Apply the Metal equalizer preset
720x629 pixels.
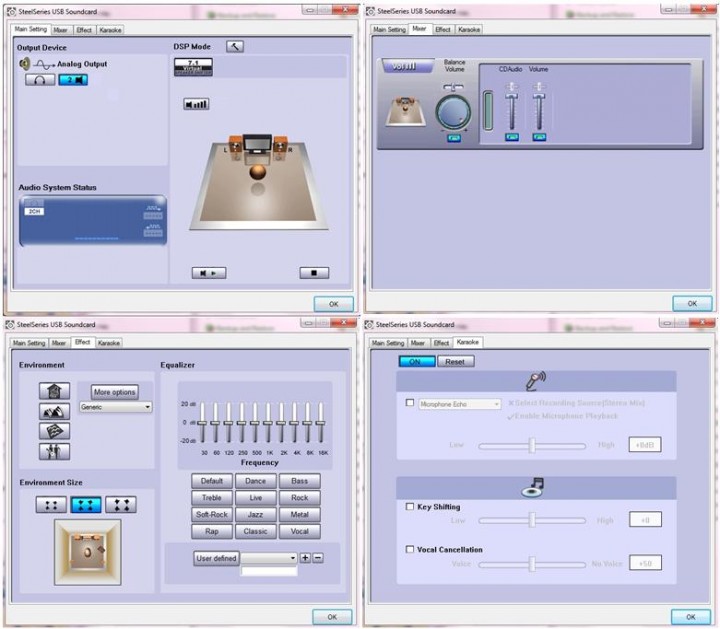300,515
